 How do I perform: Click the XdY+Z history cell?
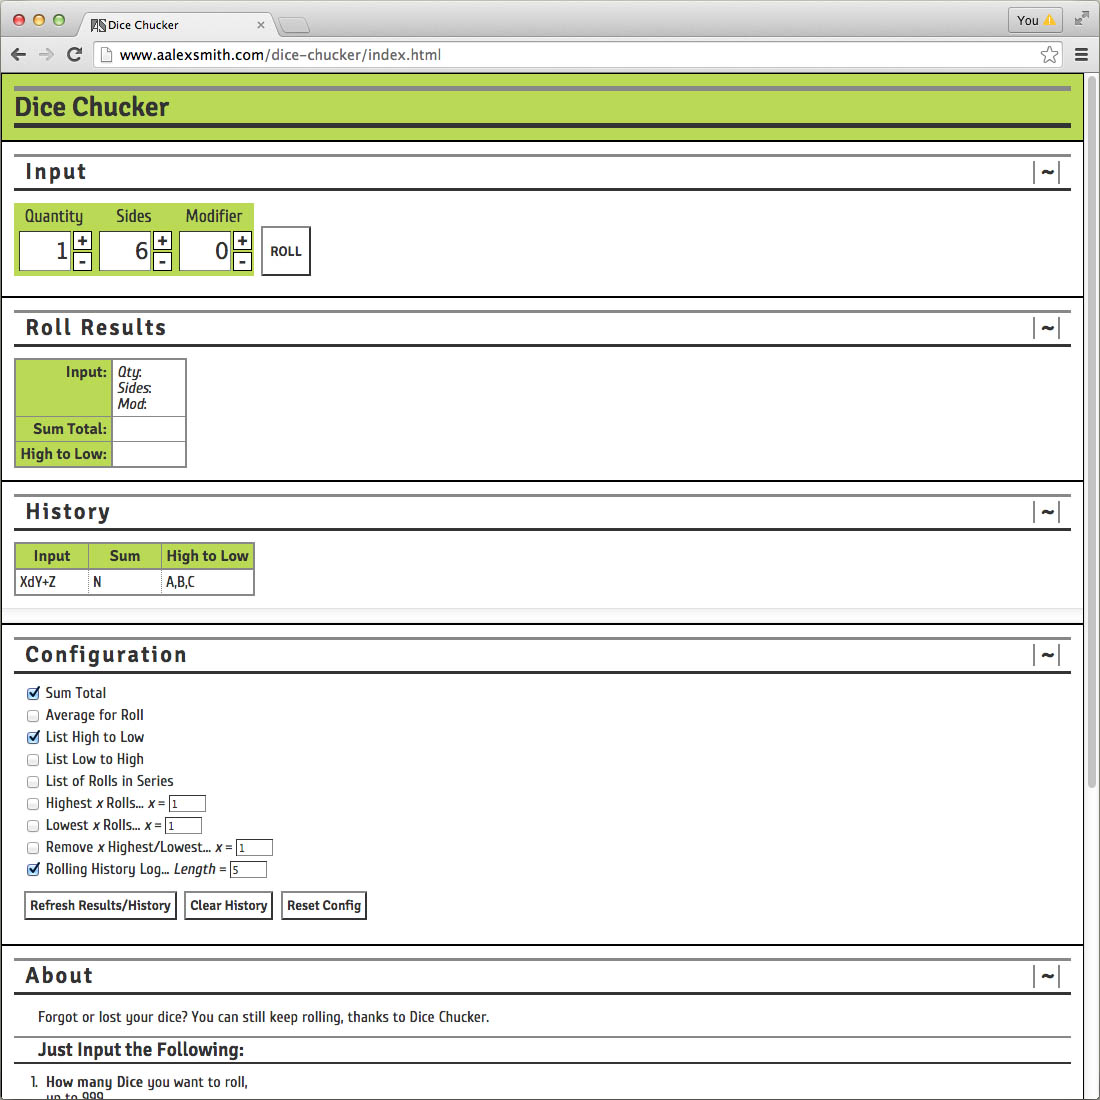(x=52, y=582)
